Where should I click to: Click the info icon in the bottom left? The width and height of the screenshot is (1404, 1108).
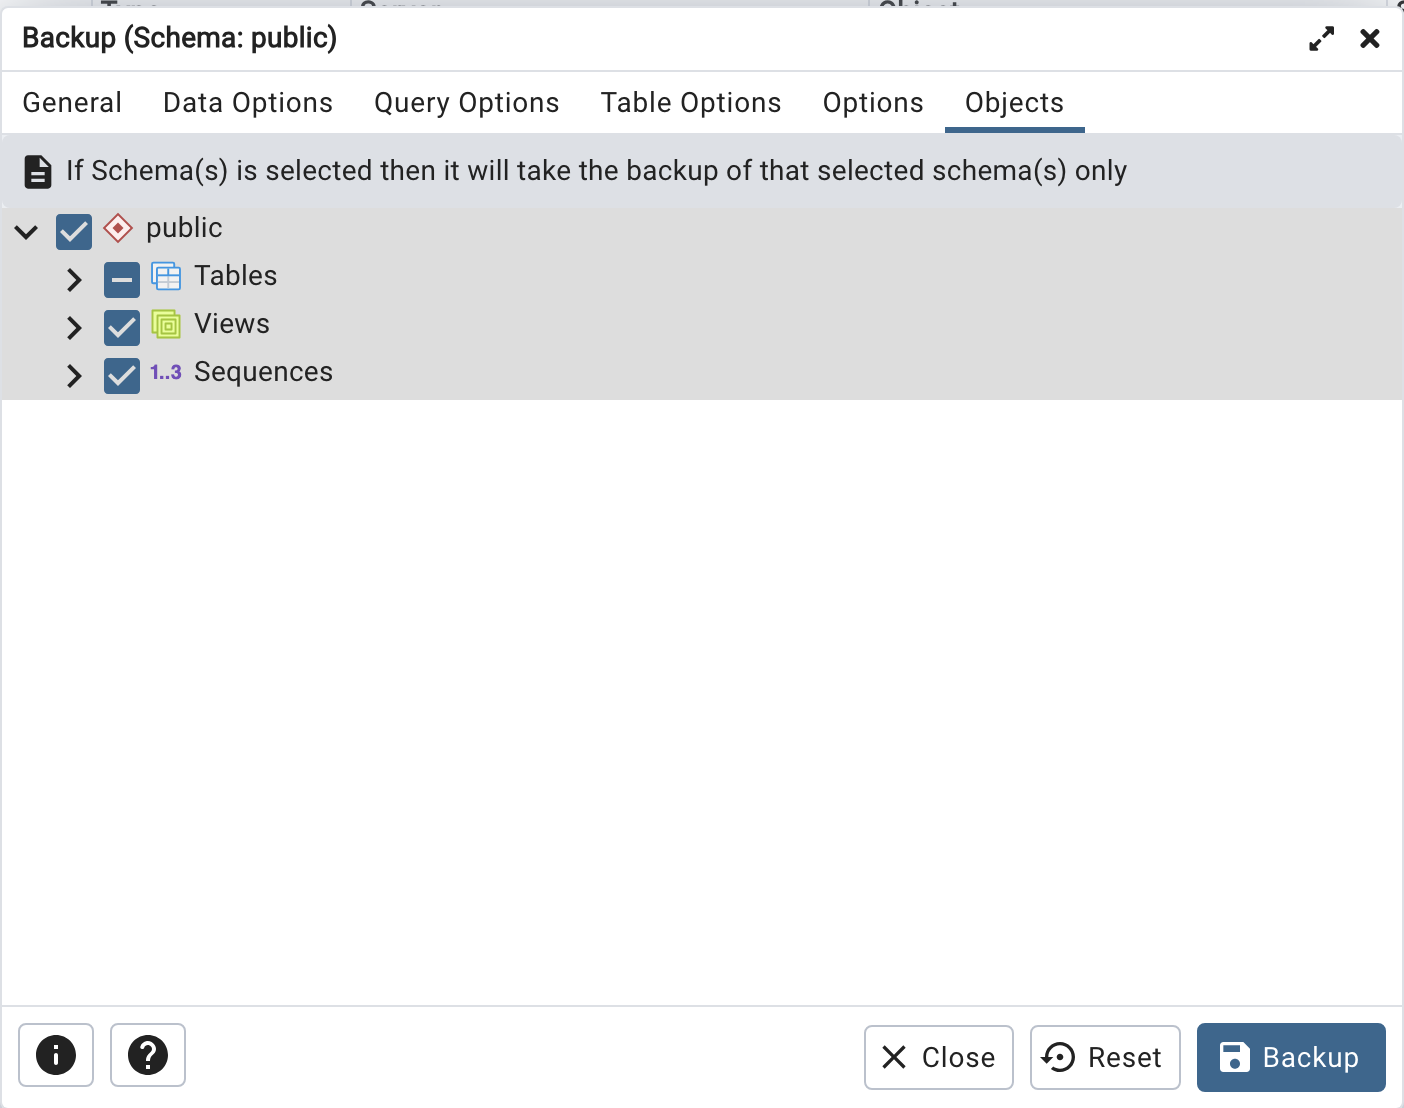point(56,1055)
